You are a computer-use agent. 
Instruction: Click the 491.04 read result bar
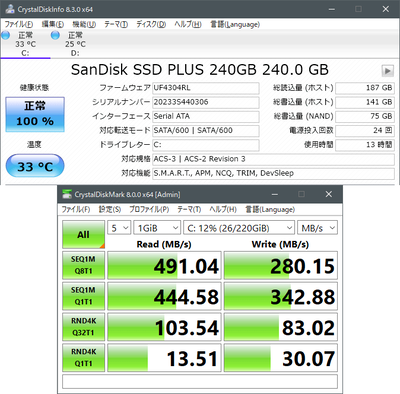[x=164, y=265]
